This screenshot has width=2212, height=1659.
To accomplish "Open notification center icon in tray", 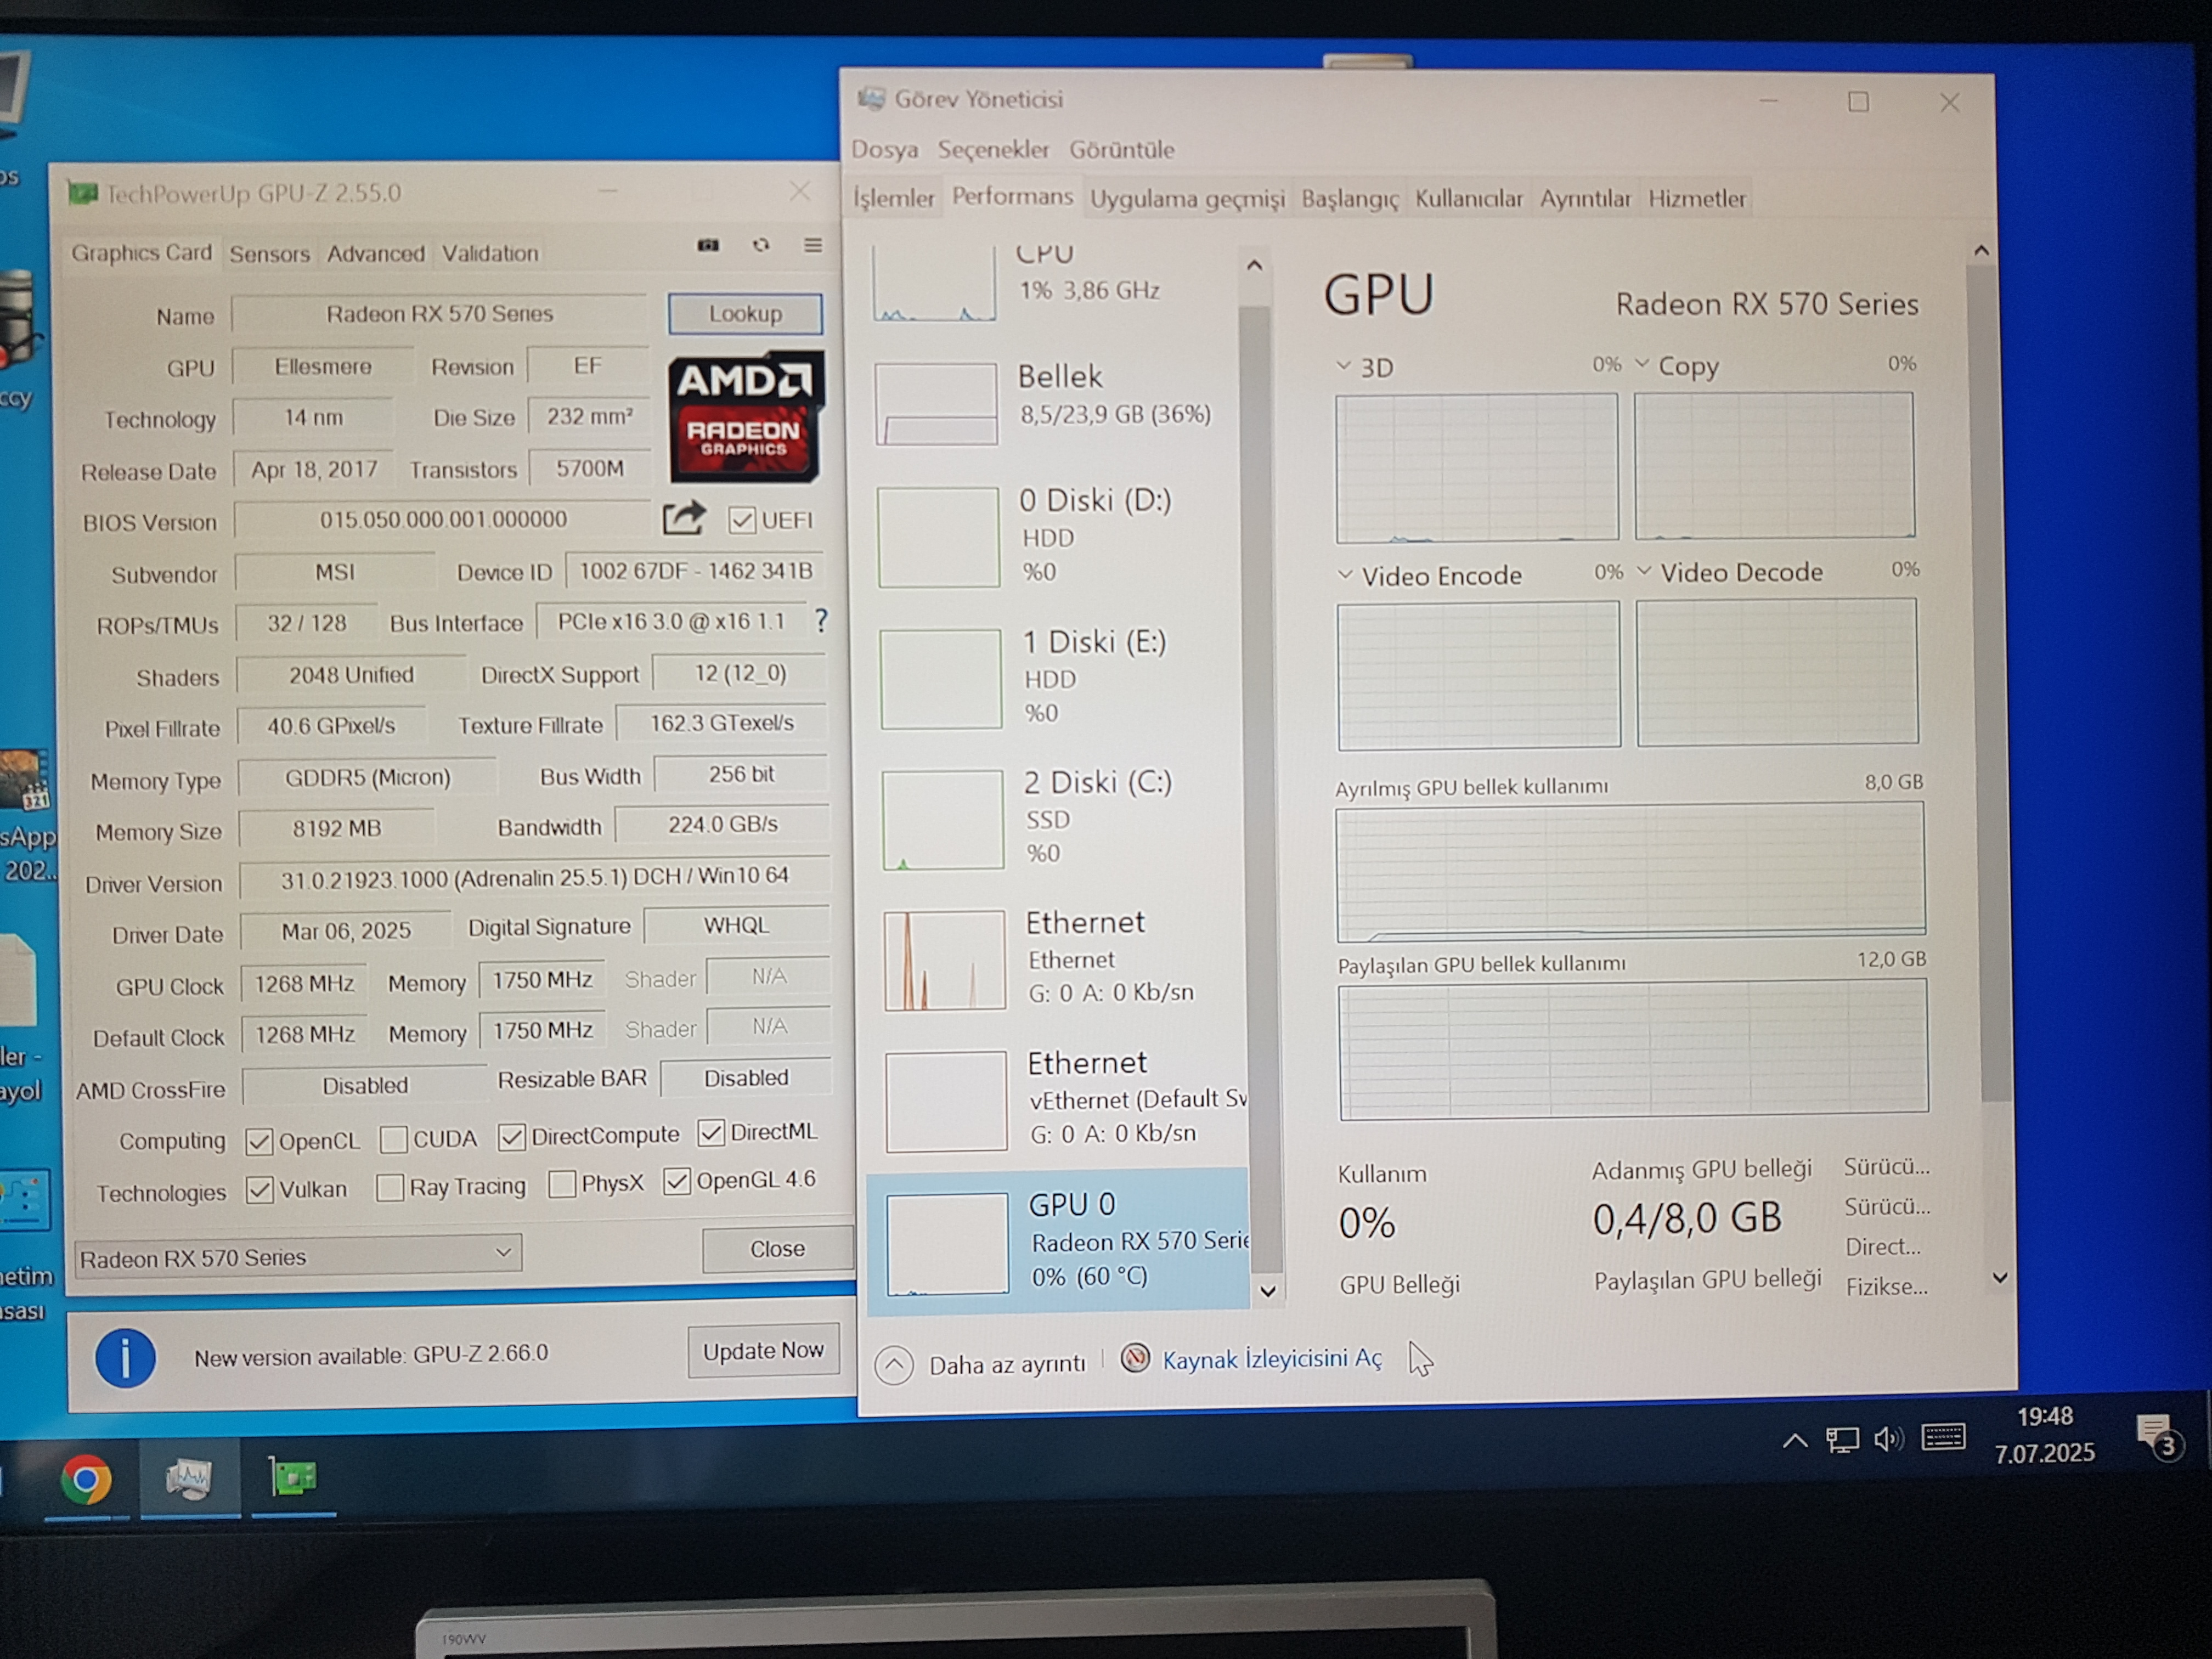I will click(2157, 1436).
